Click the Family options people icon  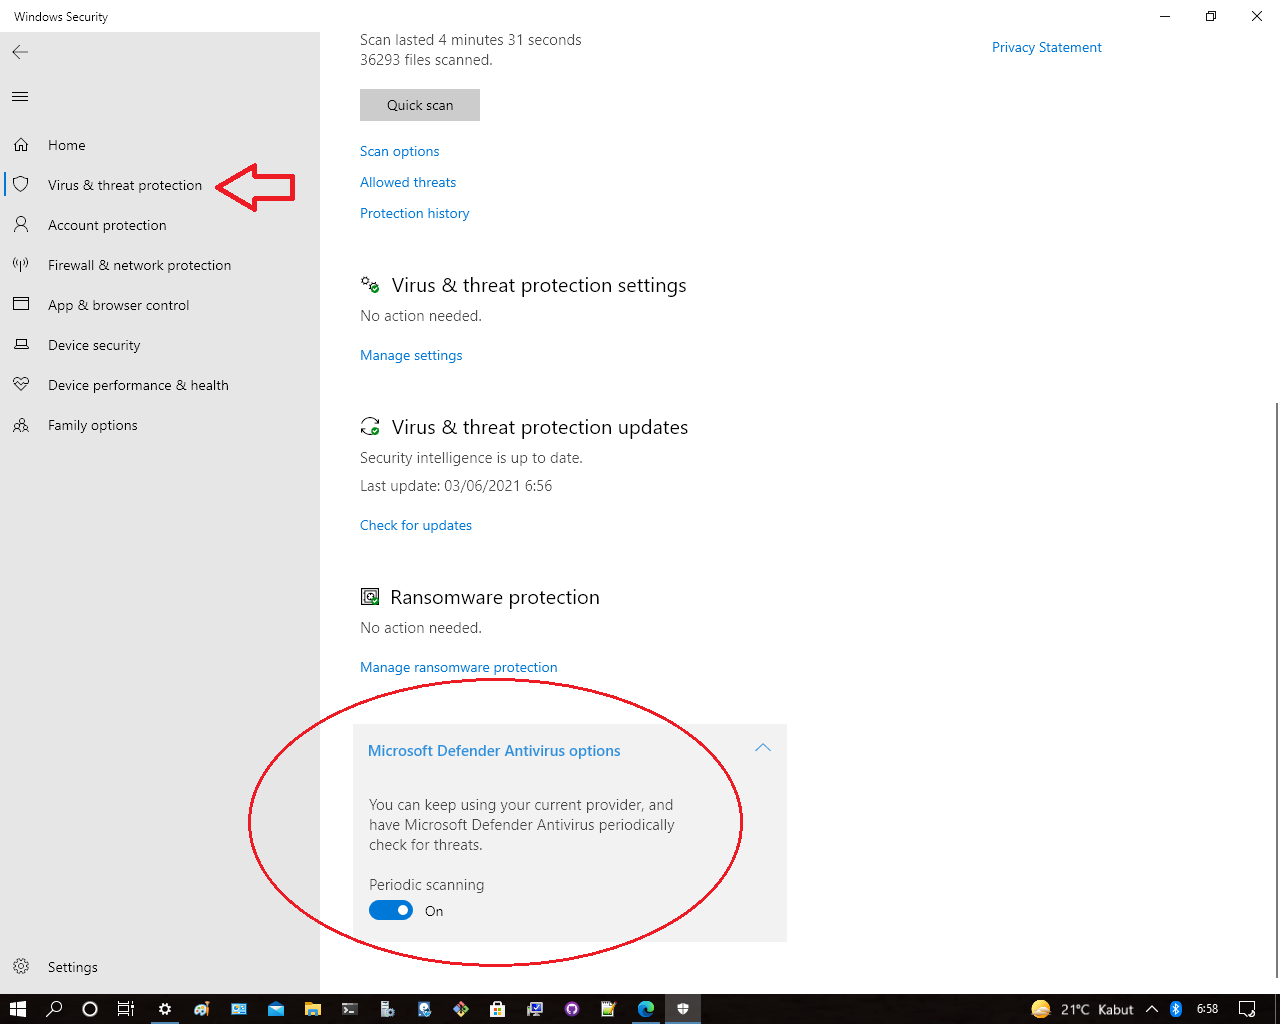(21, 425)
